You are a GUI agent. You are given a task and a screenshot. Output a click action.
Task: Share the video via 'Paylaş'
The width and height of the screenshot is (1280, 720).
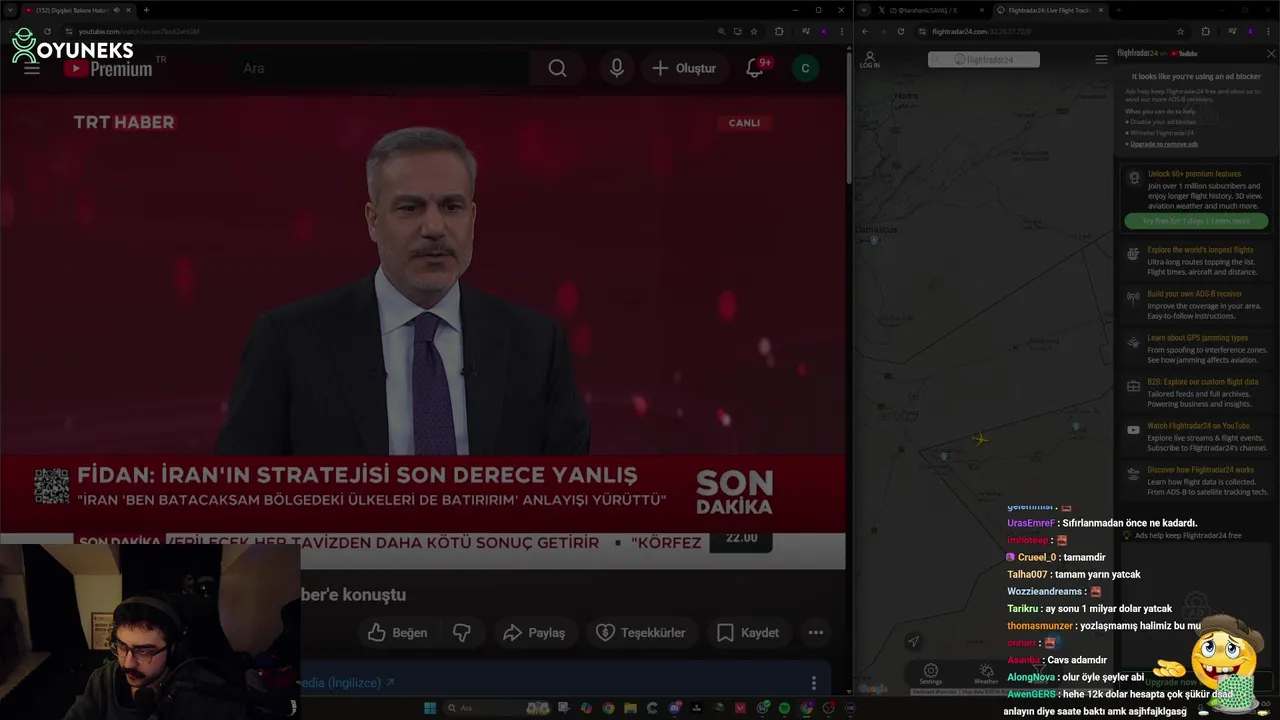pyautogui.click(x=534, y=632)
